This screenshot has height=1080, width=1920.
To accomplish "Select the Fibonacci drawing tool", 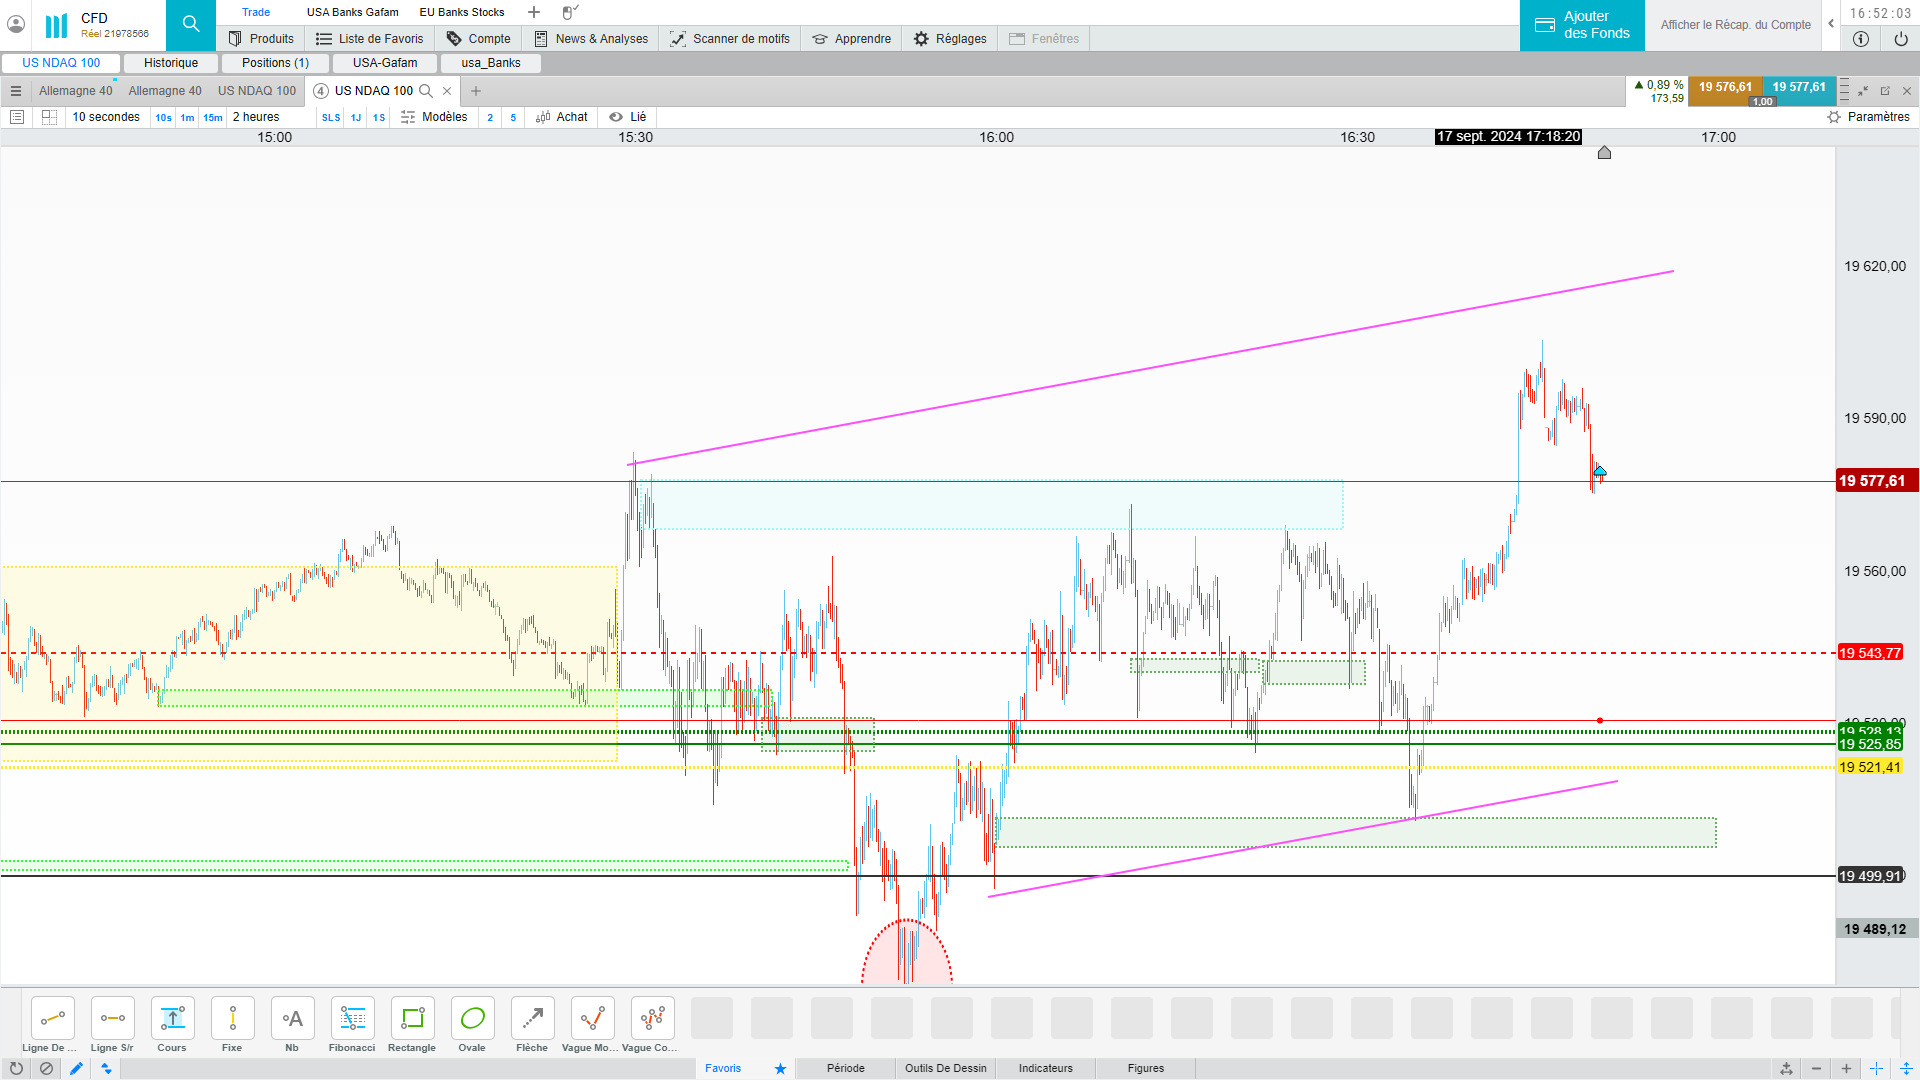I will click(352, 1019).
